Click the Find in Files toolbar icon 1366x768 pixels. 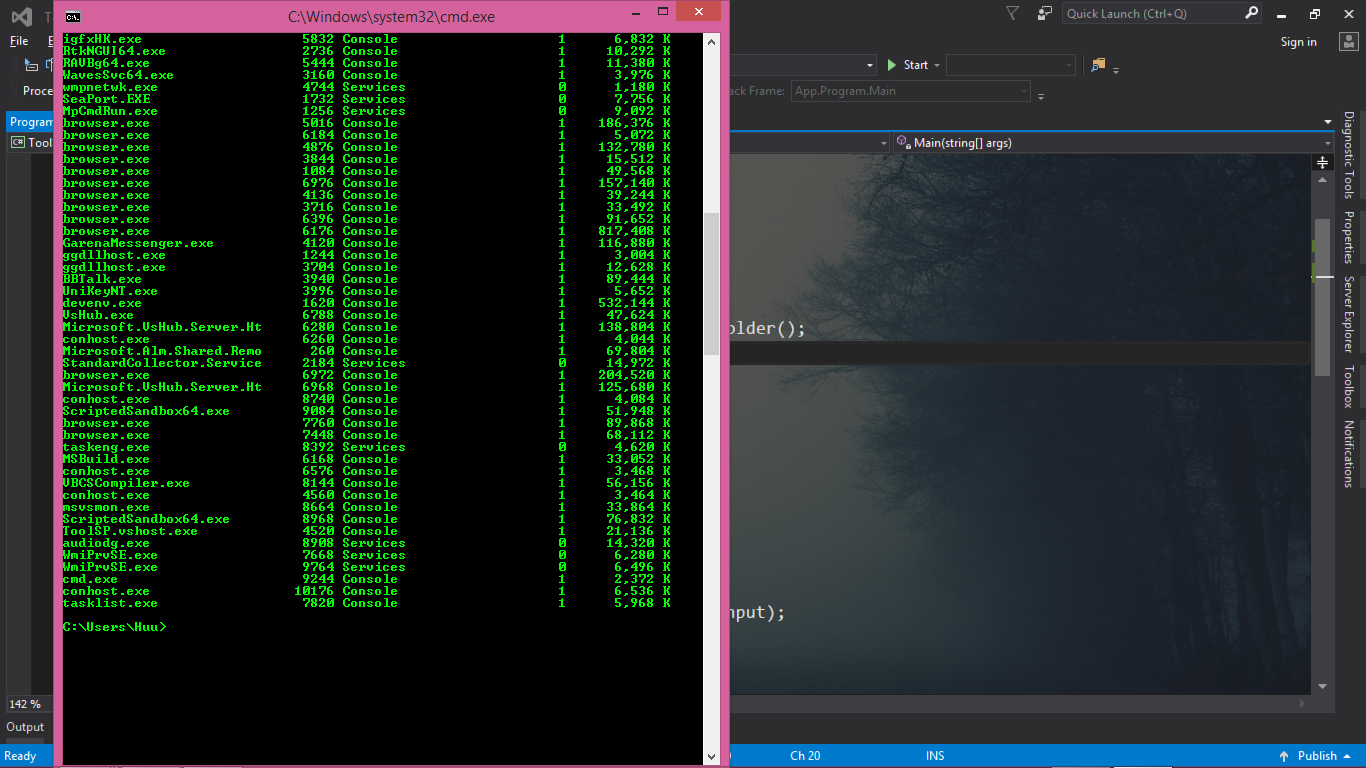pos(1098,65)
